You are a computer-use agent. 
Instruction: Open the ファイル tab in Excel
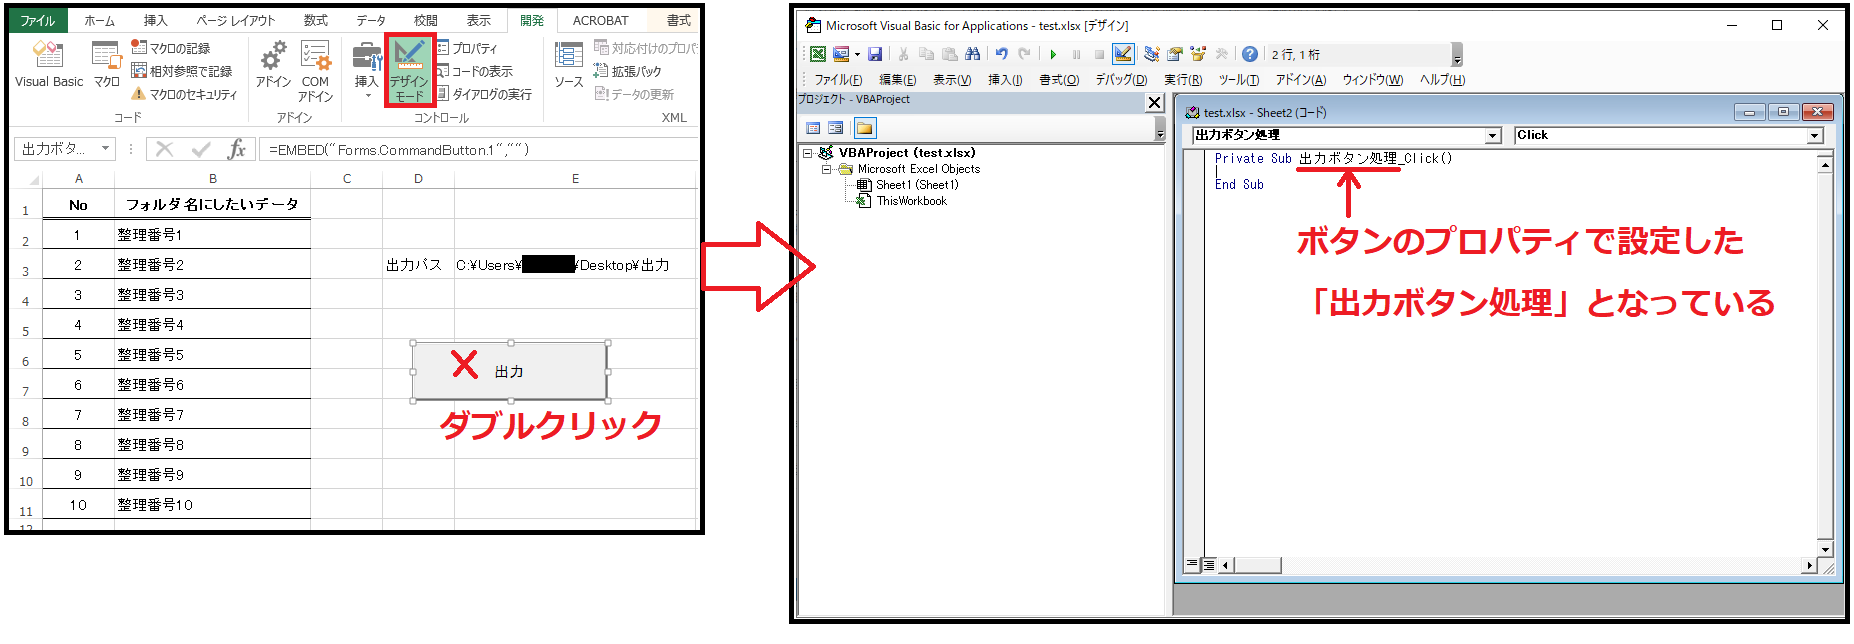[x=38, y=20]
